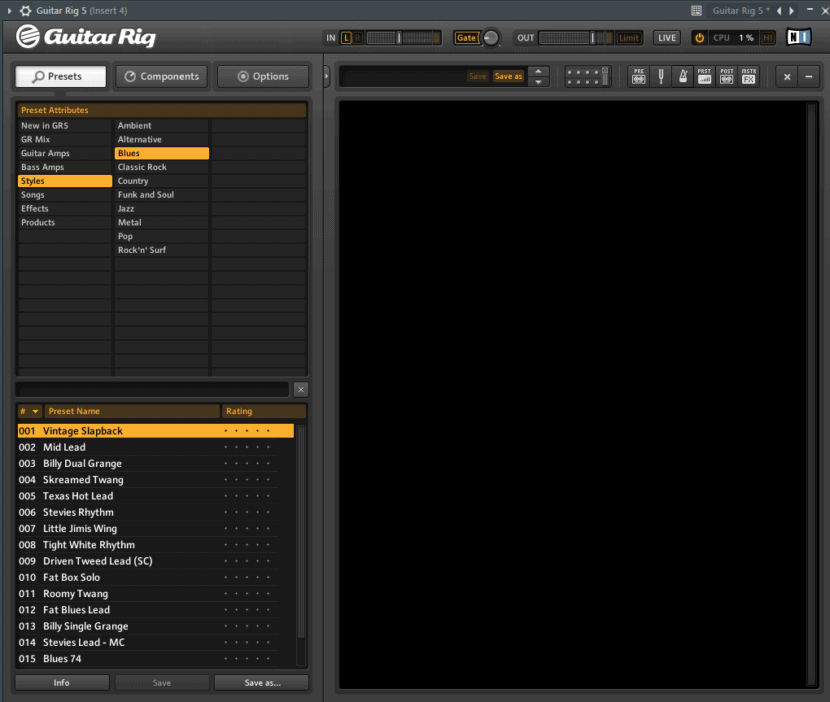Image resolution: width=830 pixels, height=702 pixels.
Task: Select the Blues style attribute
Action: click(x=162, y=153)
